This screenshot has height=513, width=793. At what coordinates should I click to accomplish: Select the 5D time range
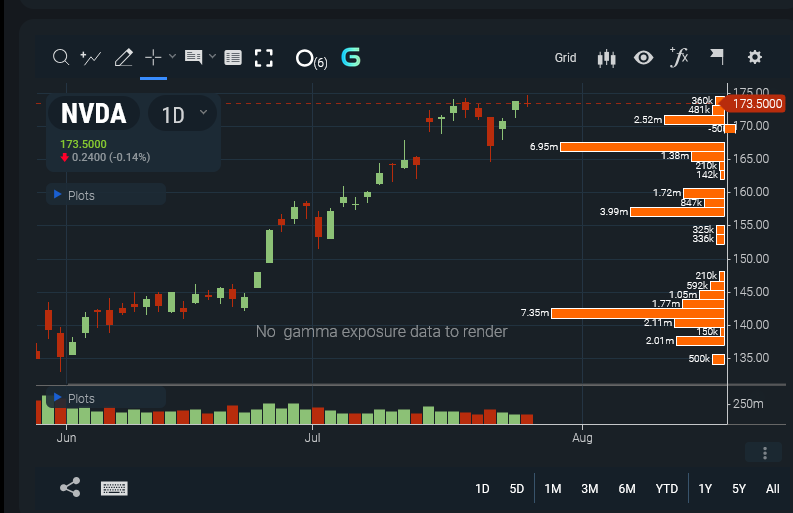click(x=516, y=489)
